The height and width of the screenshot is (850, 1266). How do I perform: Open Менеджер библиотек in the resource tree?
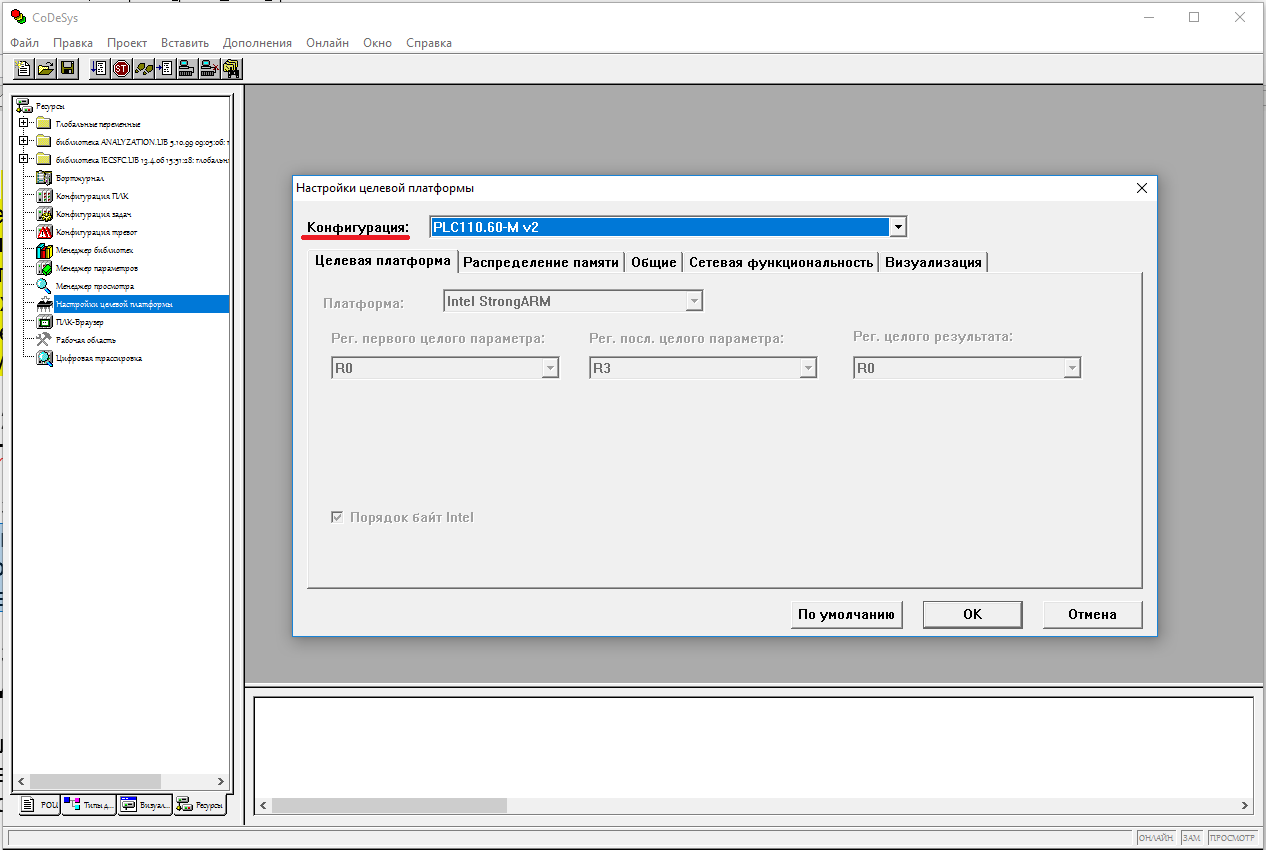pyautogui.click(x=94, y=250)
